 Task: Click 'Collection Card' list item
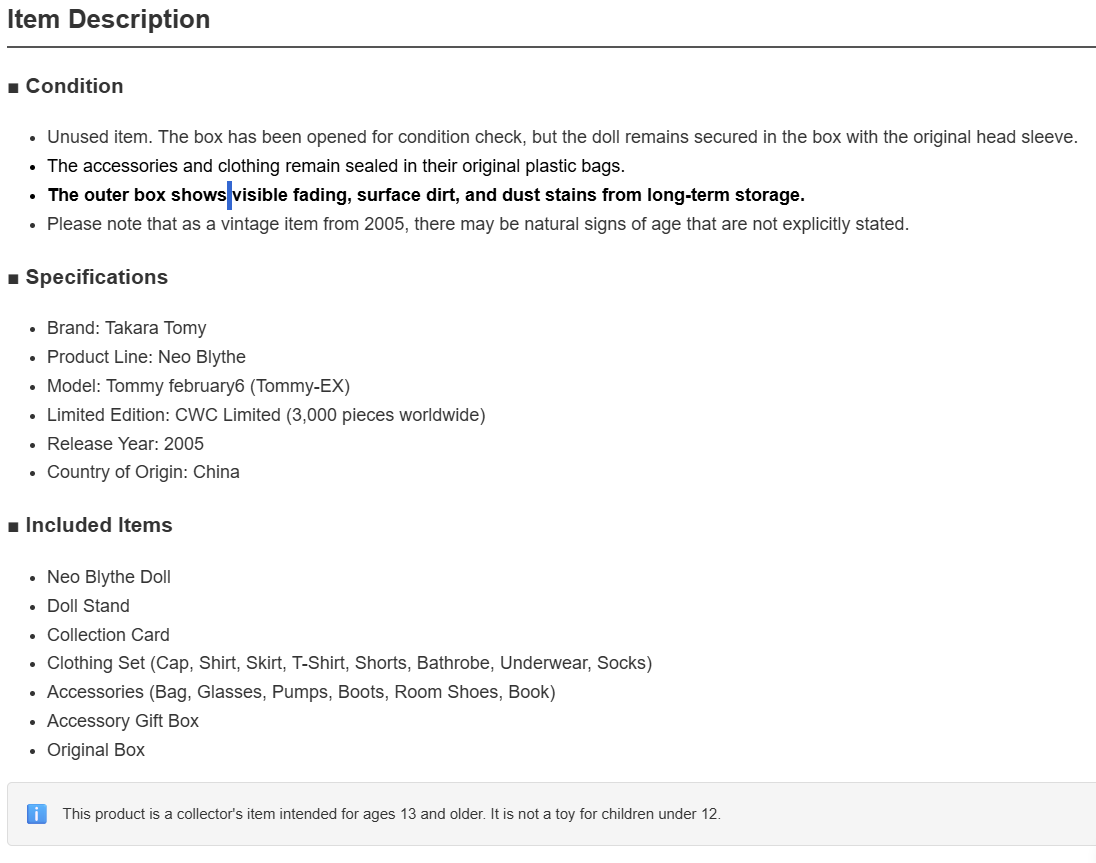[x=108, y=635]
